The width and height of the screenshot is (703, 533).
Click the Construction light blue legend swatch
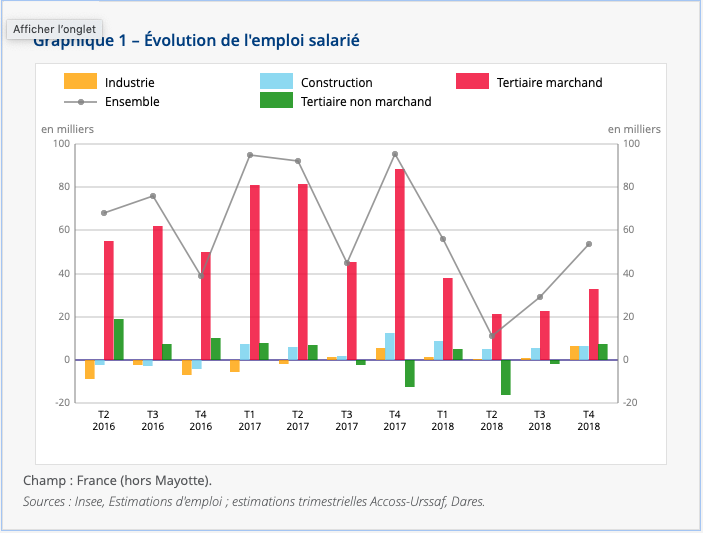click(x=276, y=81)
